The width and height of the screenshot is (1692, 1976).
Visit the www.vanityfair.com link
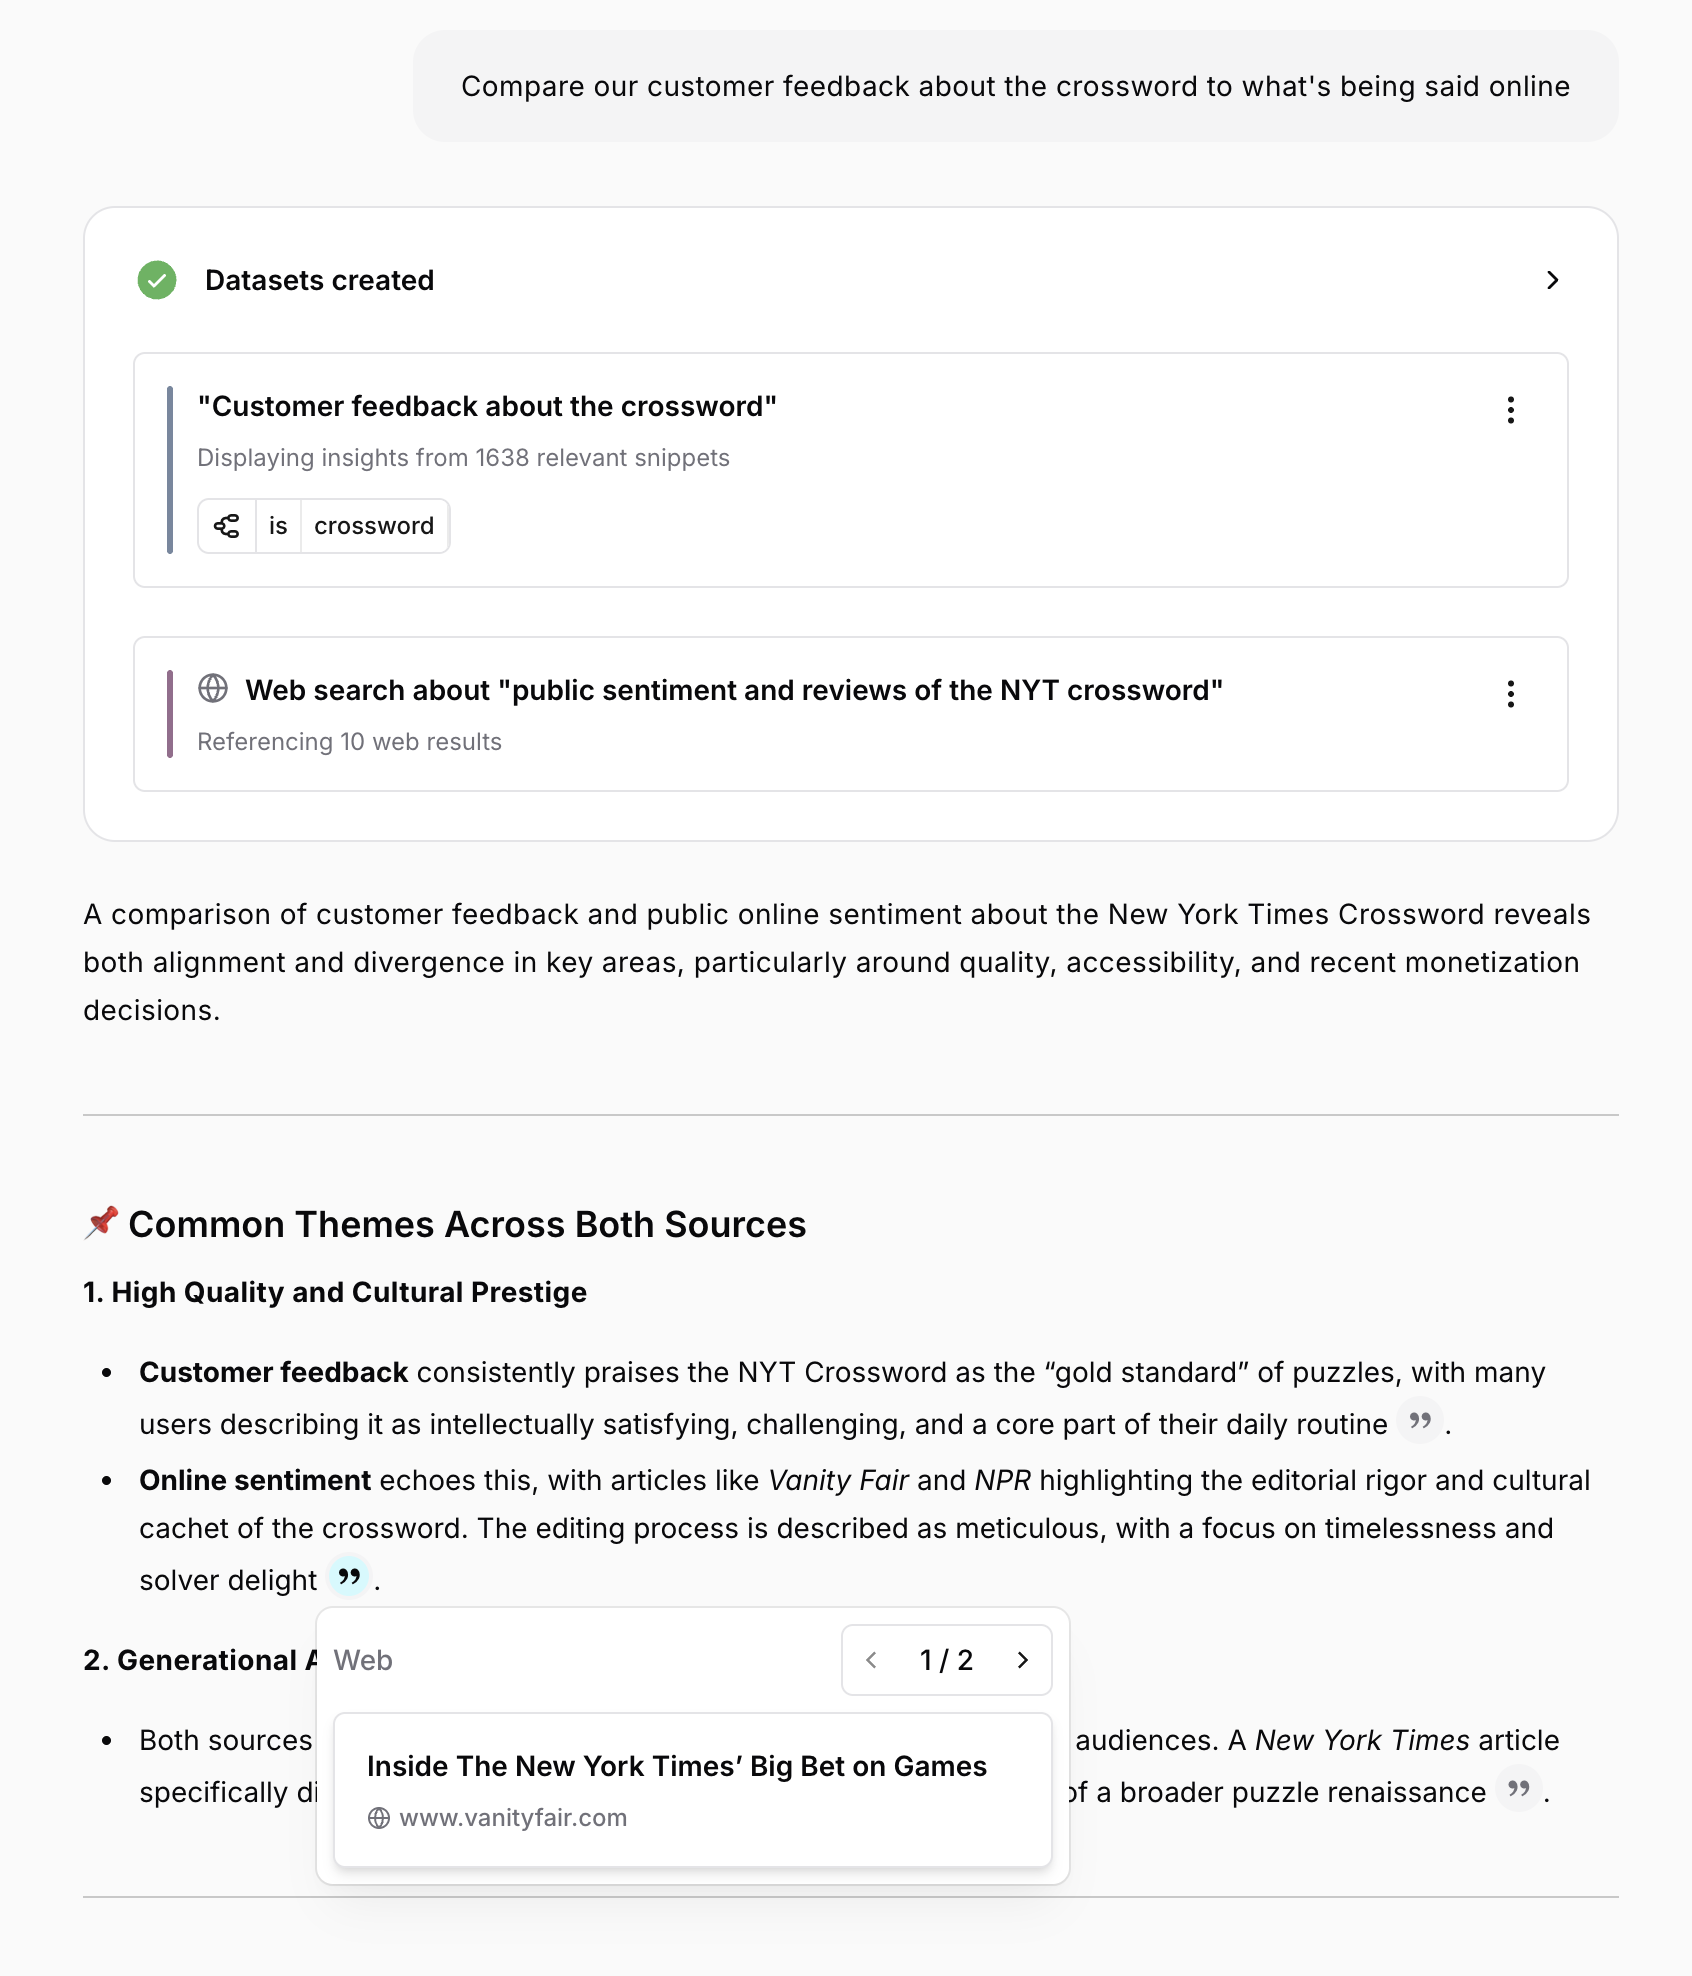(x=514, y=1817)
